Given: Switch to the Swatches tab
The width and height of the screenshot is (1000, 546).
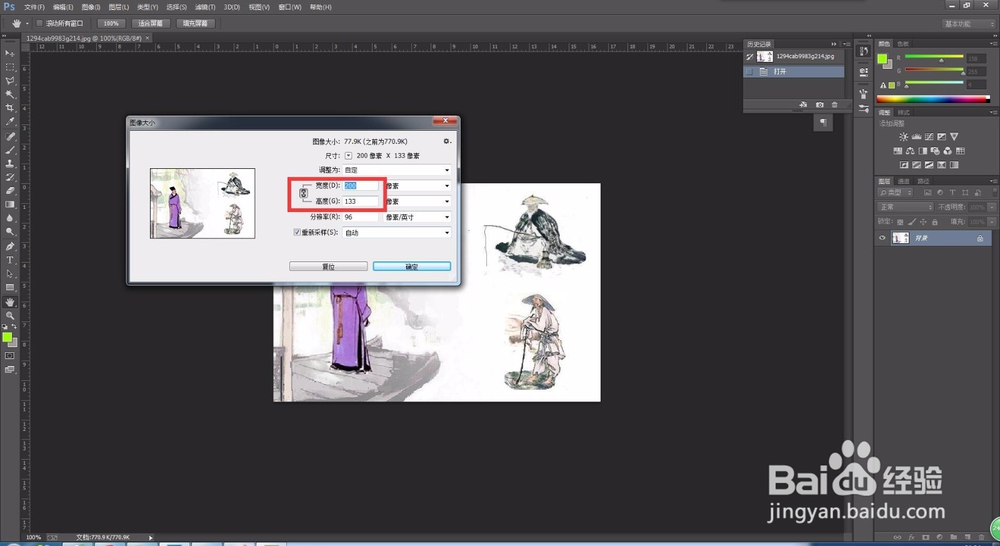Looking at the screenshot, I should pyautogui.click(x=902, y=44).
